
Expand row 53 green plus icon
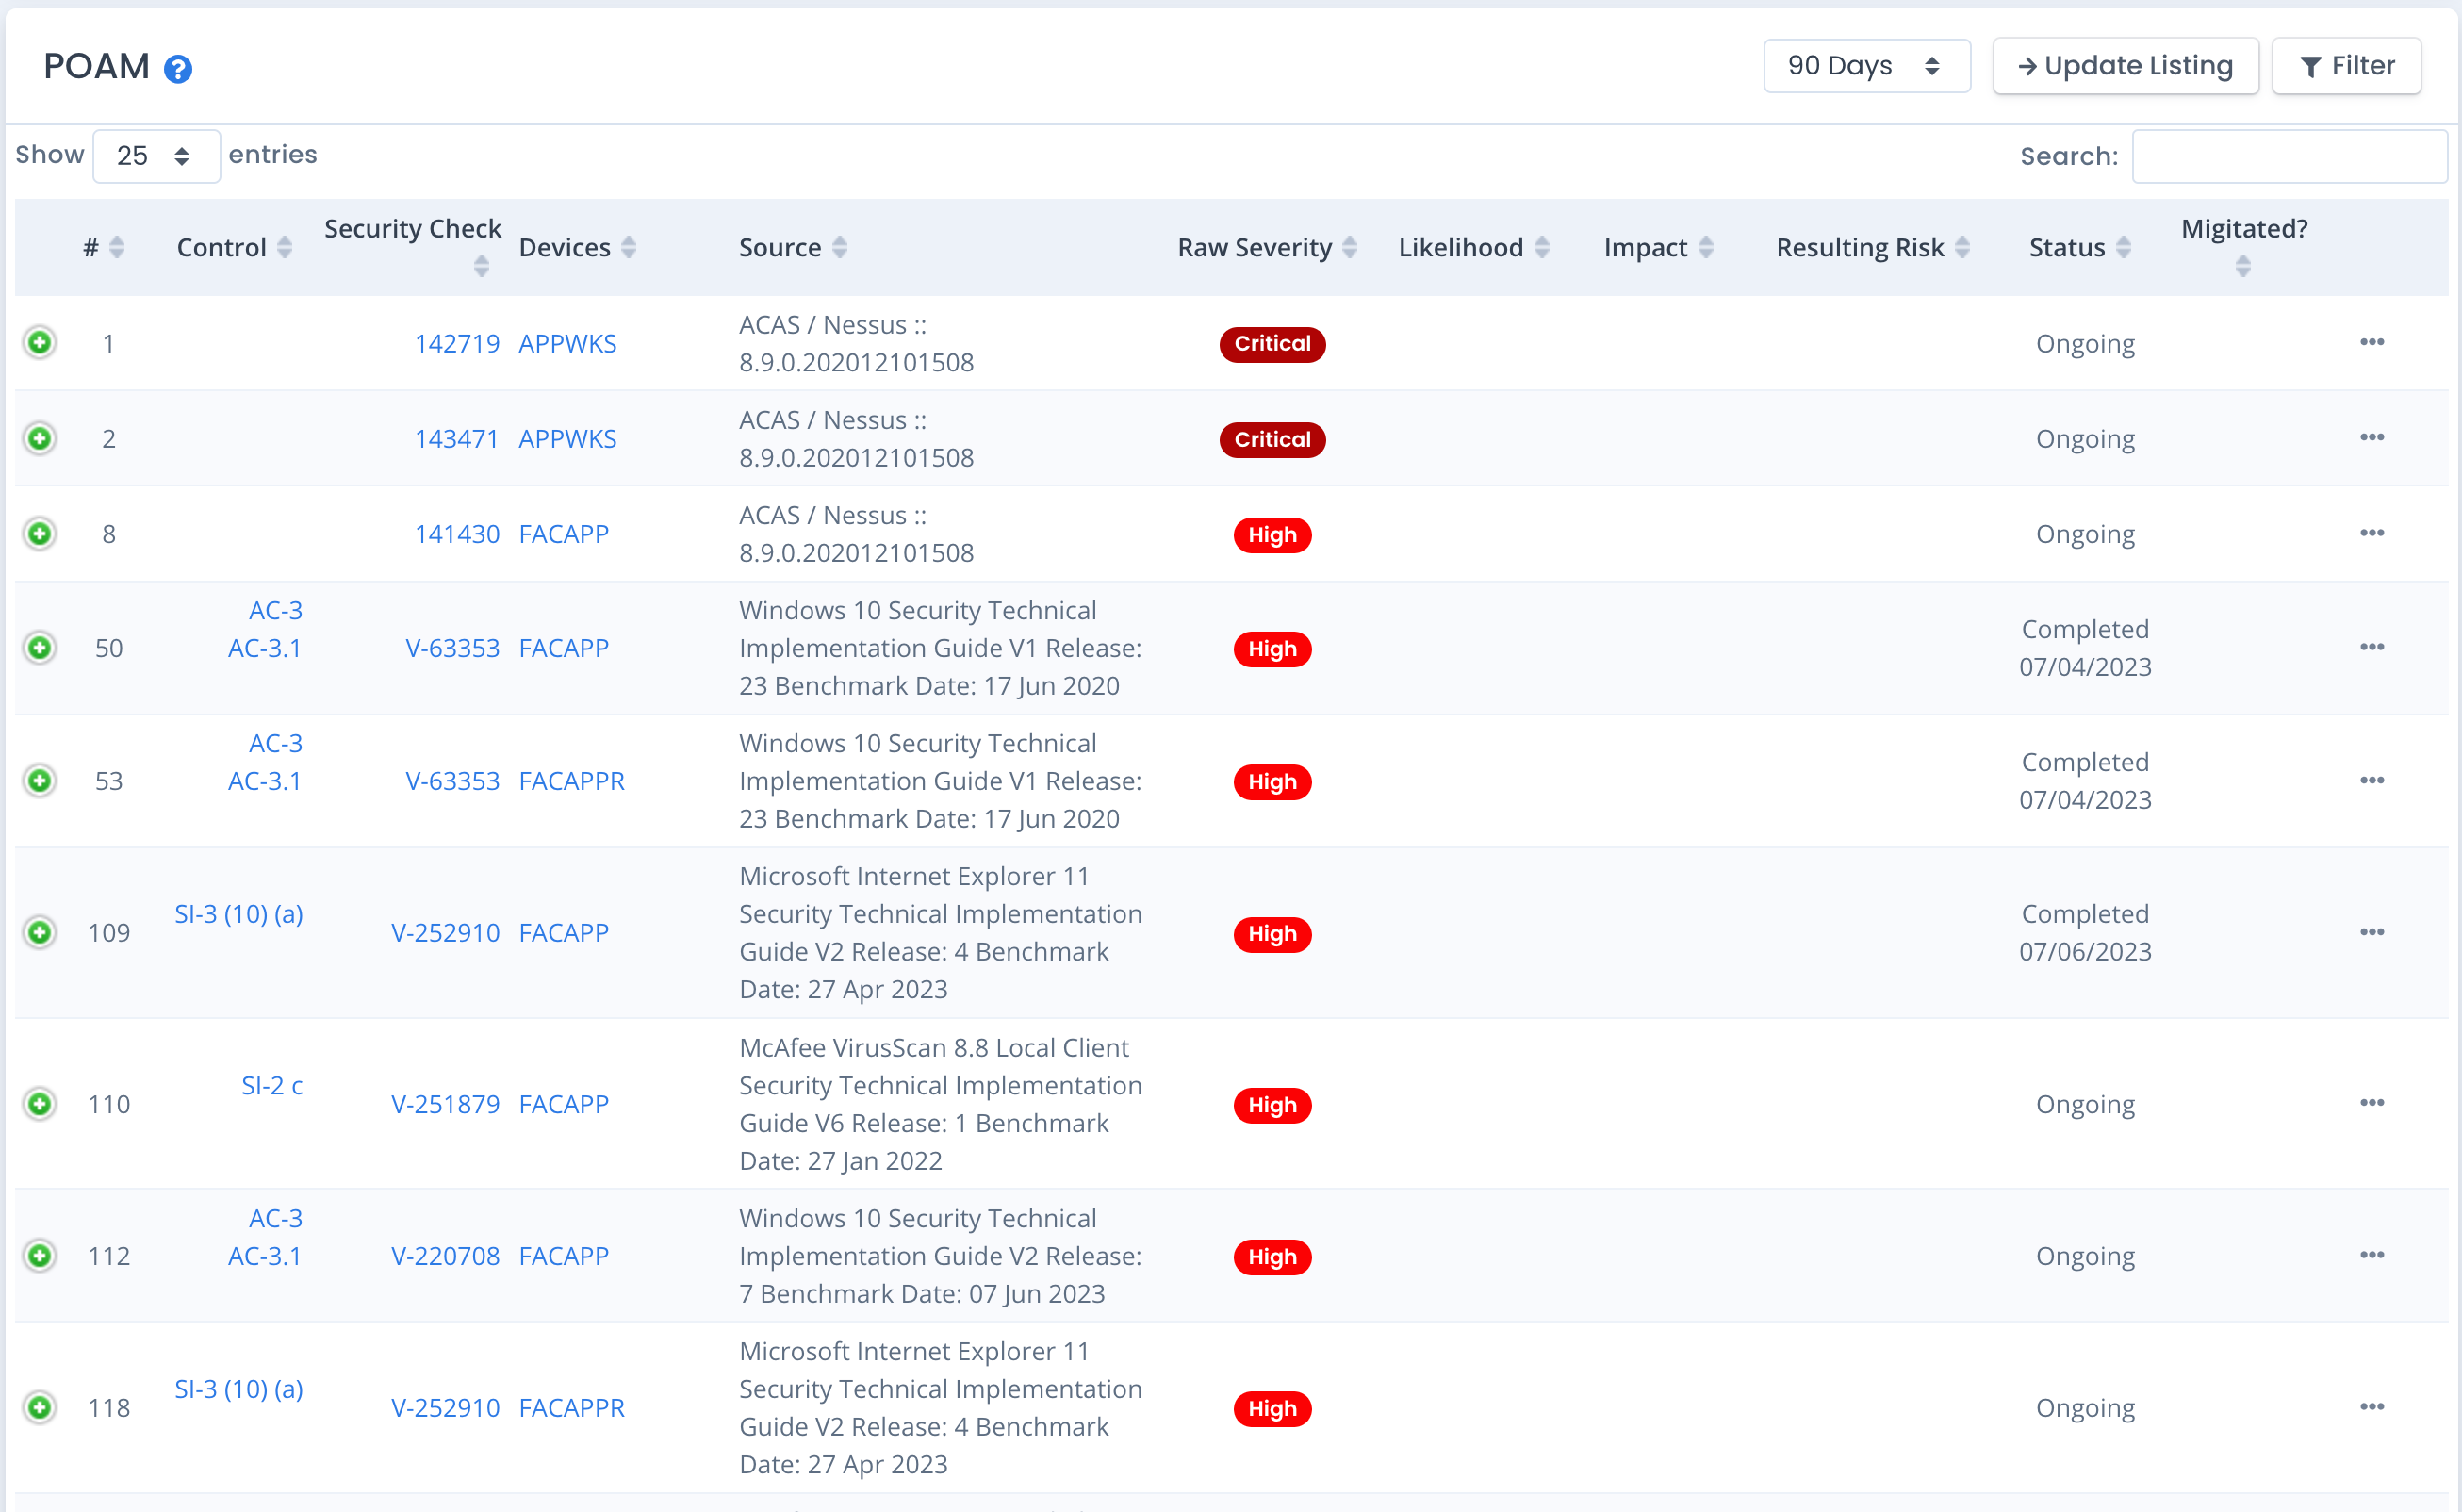tap(40, 781)
